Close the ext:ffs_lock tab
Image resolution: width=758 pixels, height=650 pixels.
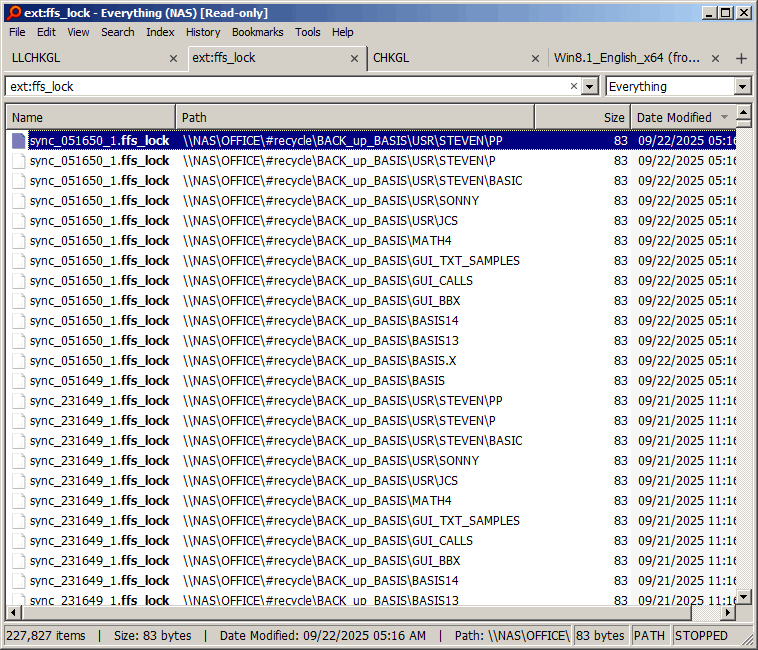(x=354, y=58)
